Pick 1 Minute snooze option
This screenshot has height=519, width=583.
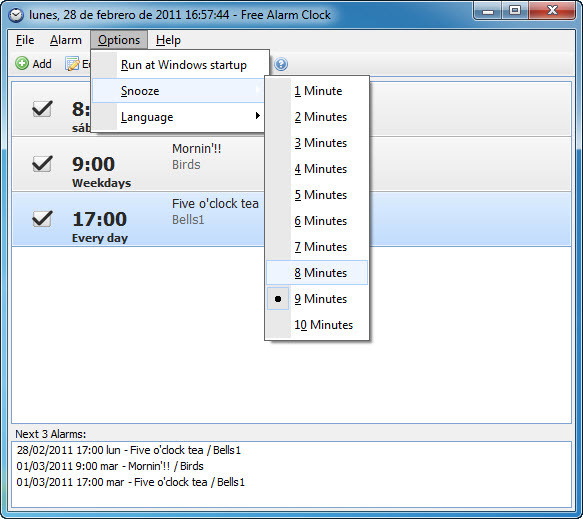click(317, 91)
